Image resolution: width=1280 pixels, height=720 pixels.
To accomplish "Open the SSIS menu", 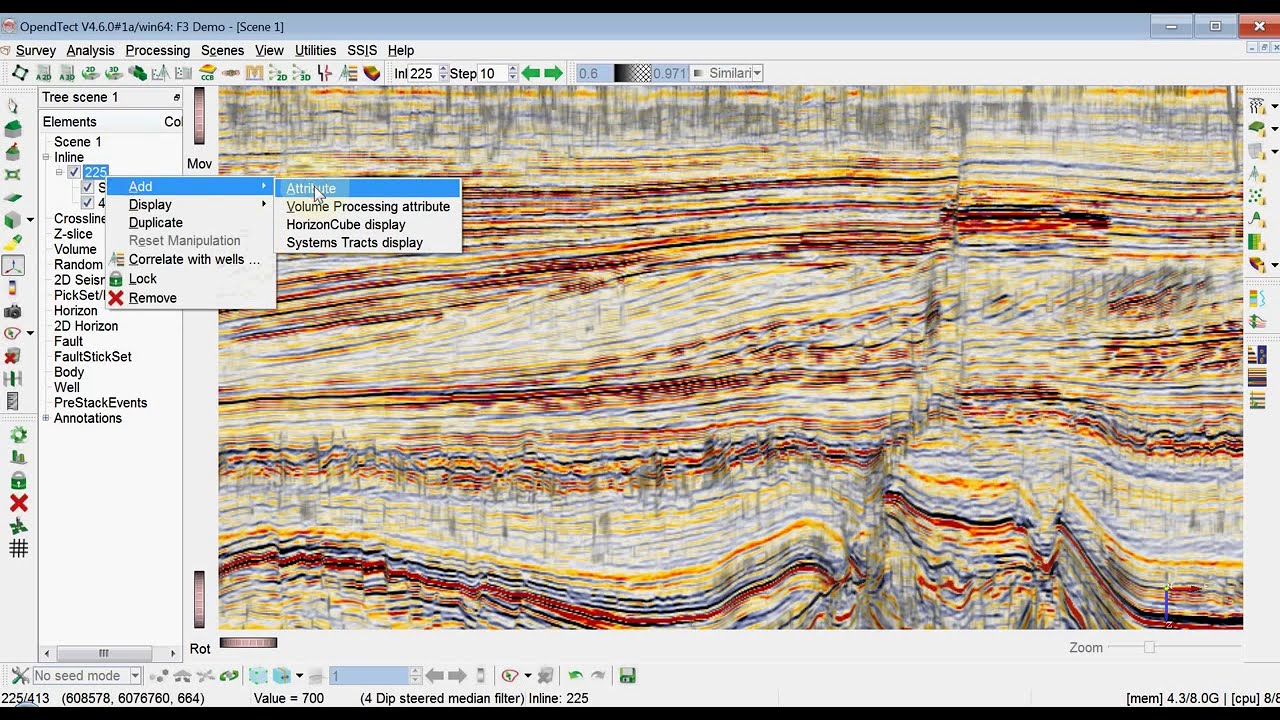I will (x=362, y=50).
